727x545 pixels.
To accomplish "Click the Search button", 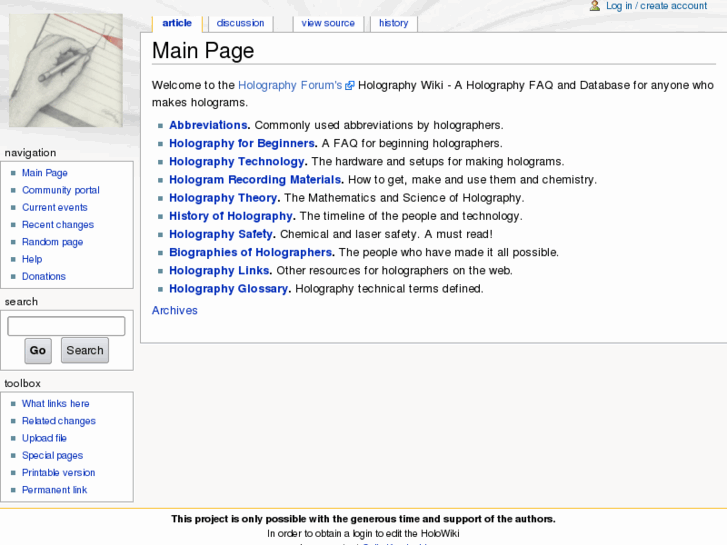I will tap(85, 350).
